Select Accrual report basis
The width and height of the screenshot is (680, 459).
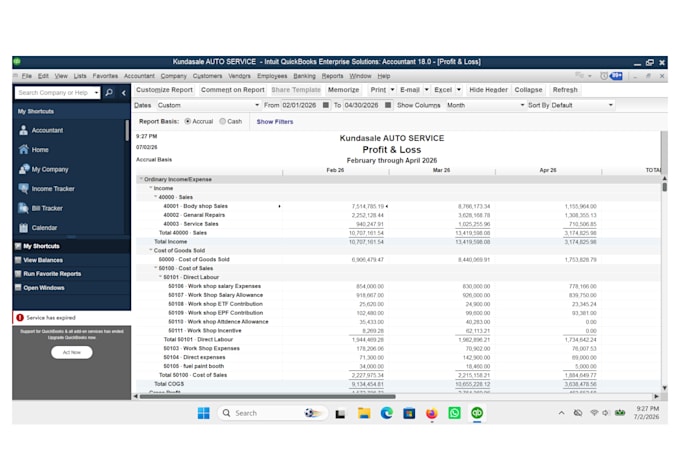pos(187,121)
